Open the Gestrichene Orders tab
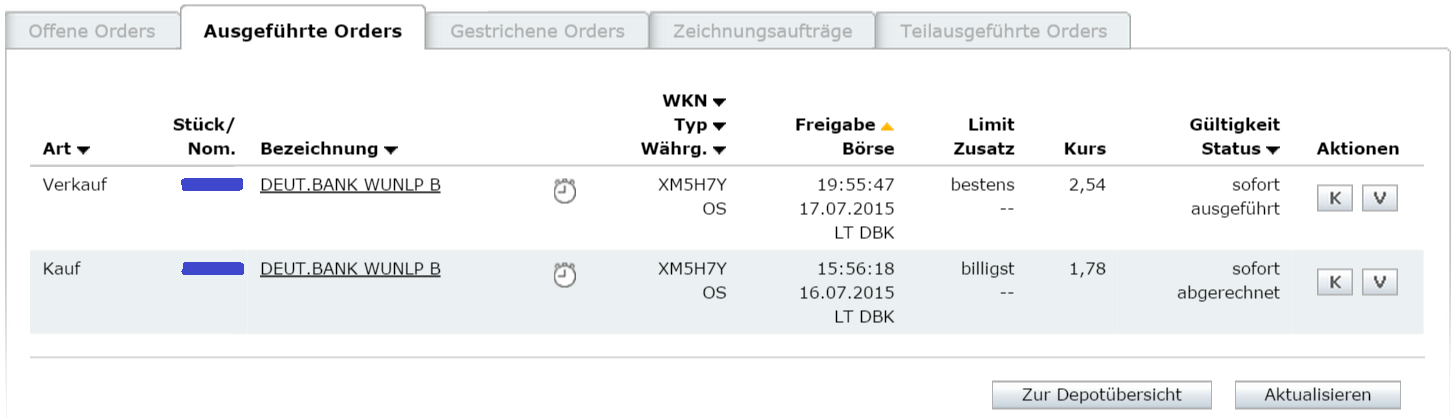The width and height of the screenshot is (1455, 418). (537, 31)
